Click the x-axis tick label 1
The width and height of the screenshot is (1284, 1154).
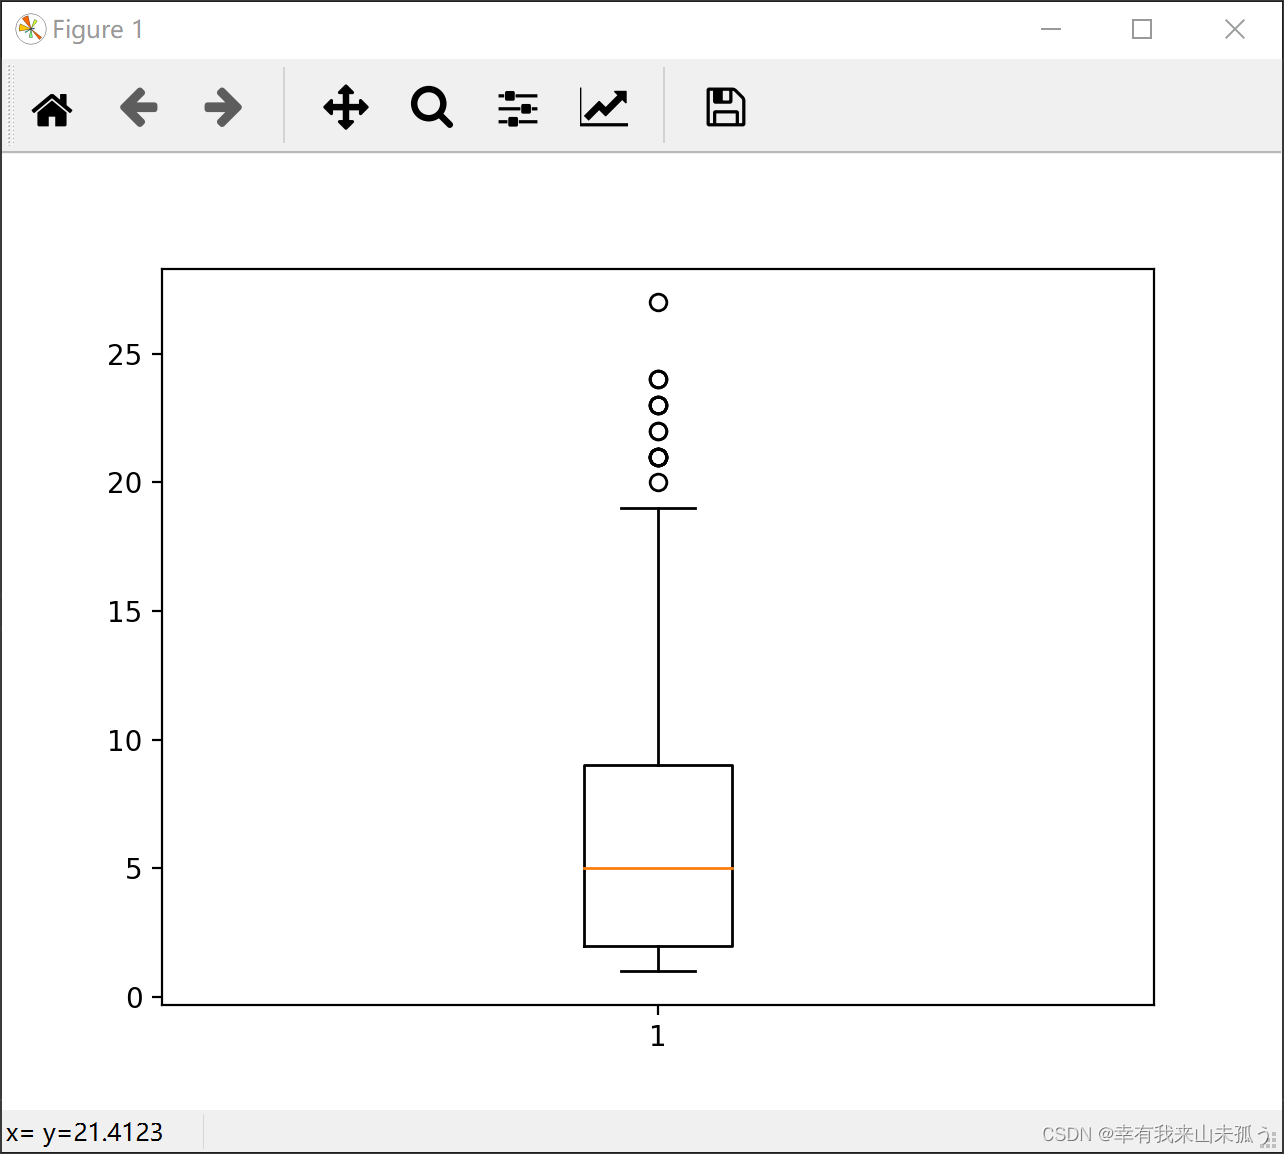point(658,1036)
